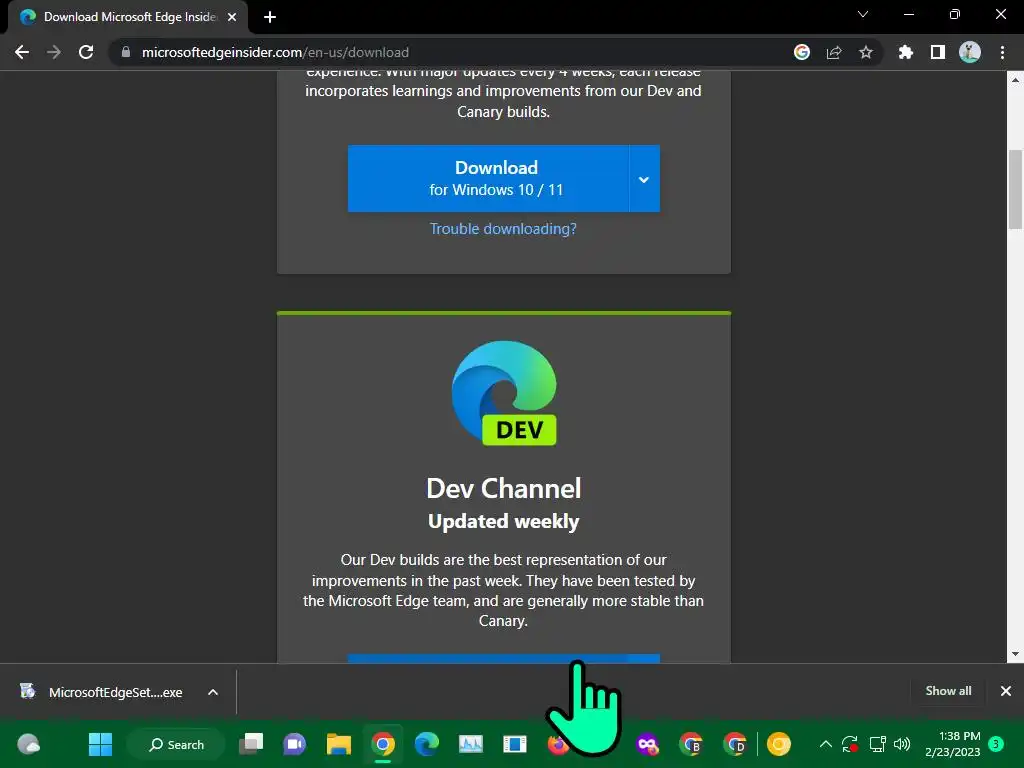Viewport: 1024px width, 768px height.
Task: Open the downloaded MicrosoftEdgeSet....exe file
Action: point(101,692)
